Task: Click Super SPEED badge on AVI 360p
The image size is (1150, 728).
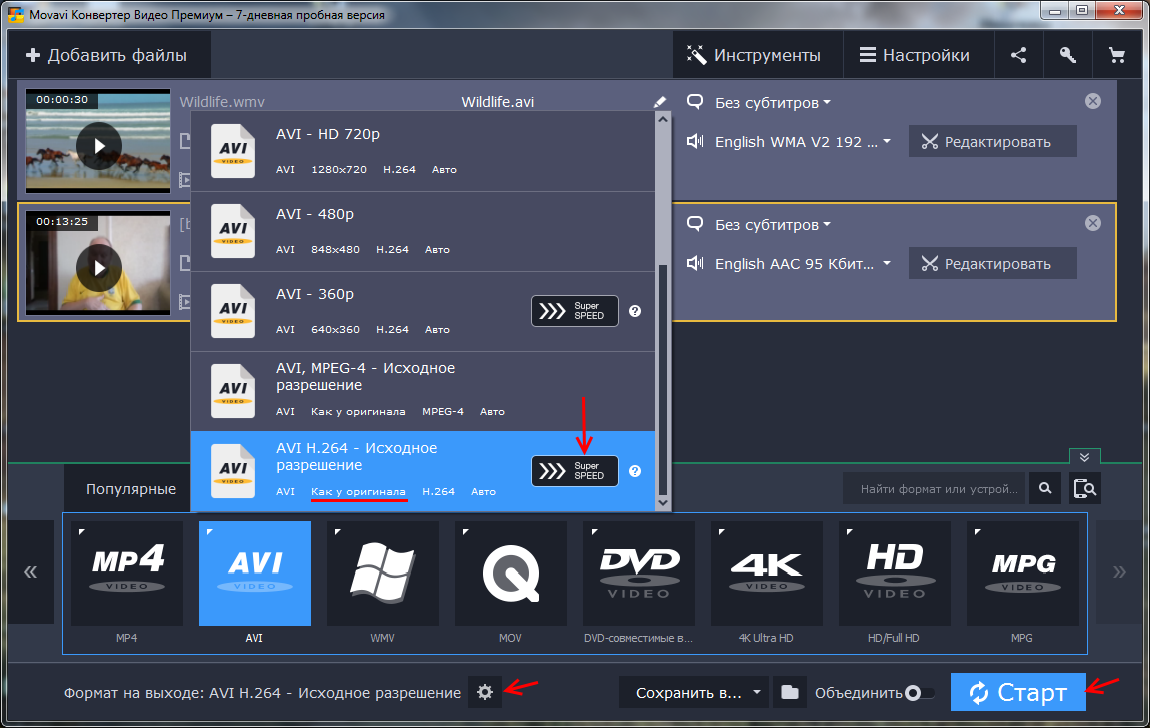Action: coord(574,311)
